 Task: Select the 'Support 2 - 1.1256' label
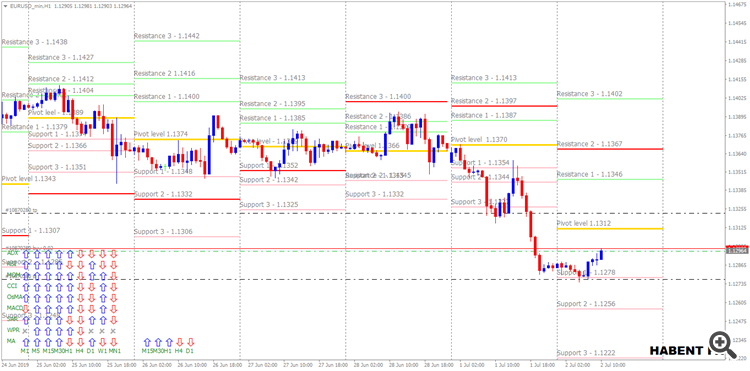(x=586, y=304)
